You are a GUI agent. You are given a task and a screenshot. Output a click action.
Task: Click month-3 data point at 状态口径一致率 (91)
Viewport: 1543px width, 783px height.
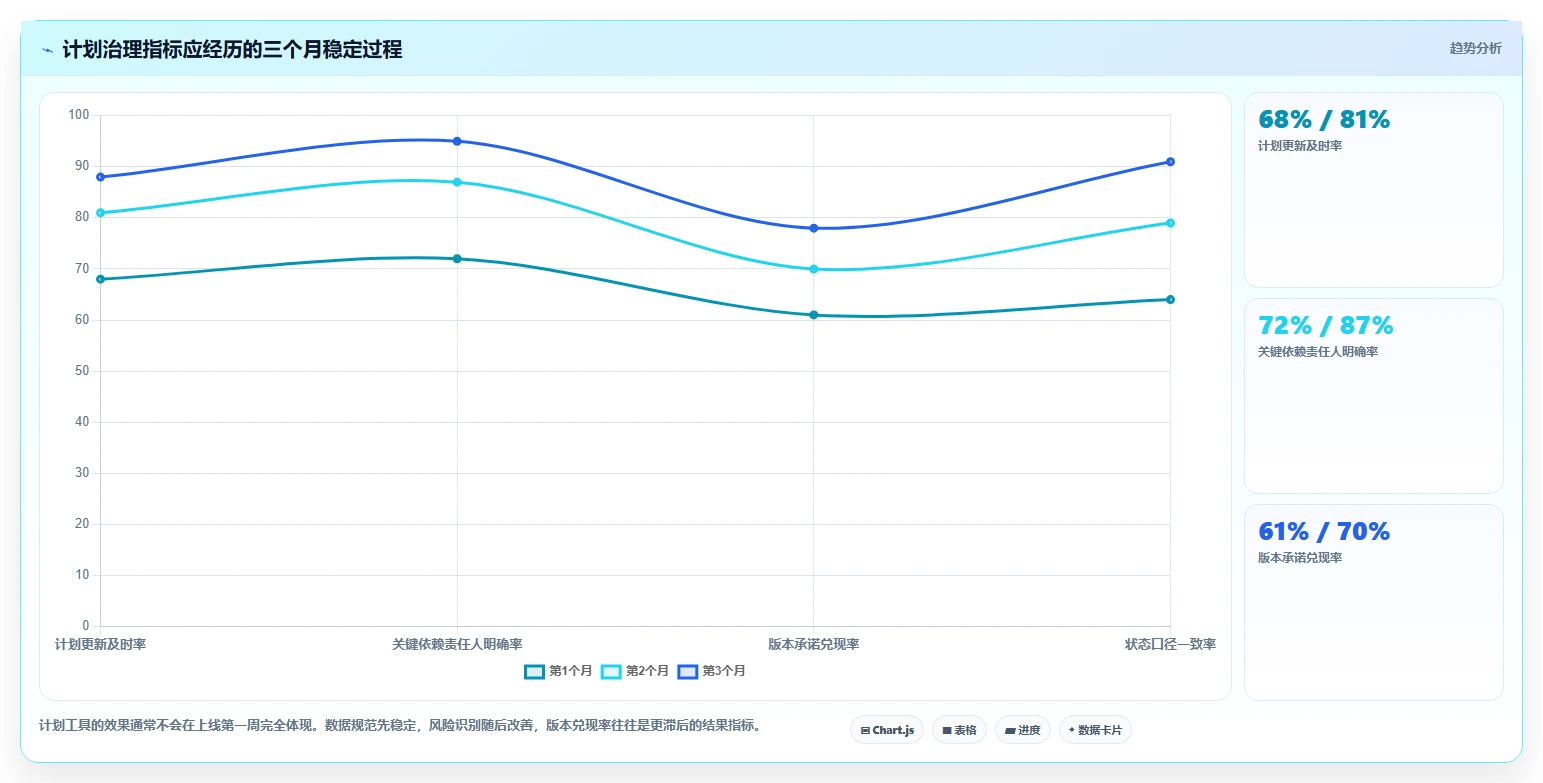(x=1170, y=162)
